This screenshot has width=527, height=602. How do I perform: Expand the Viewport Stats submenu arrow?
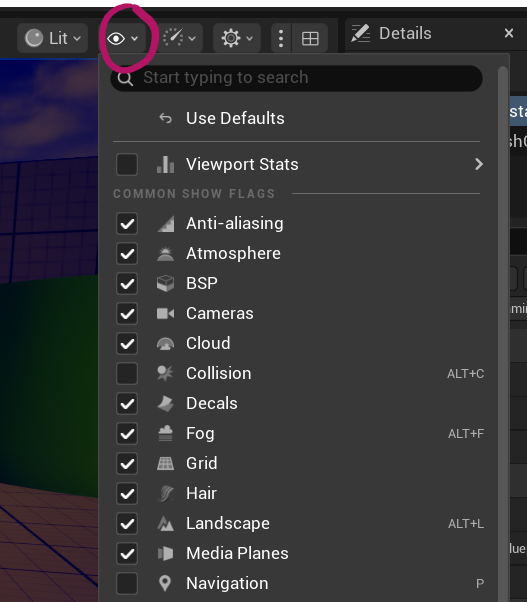tap(479, 164)
